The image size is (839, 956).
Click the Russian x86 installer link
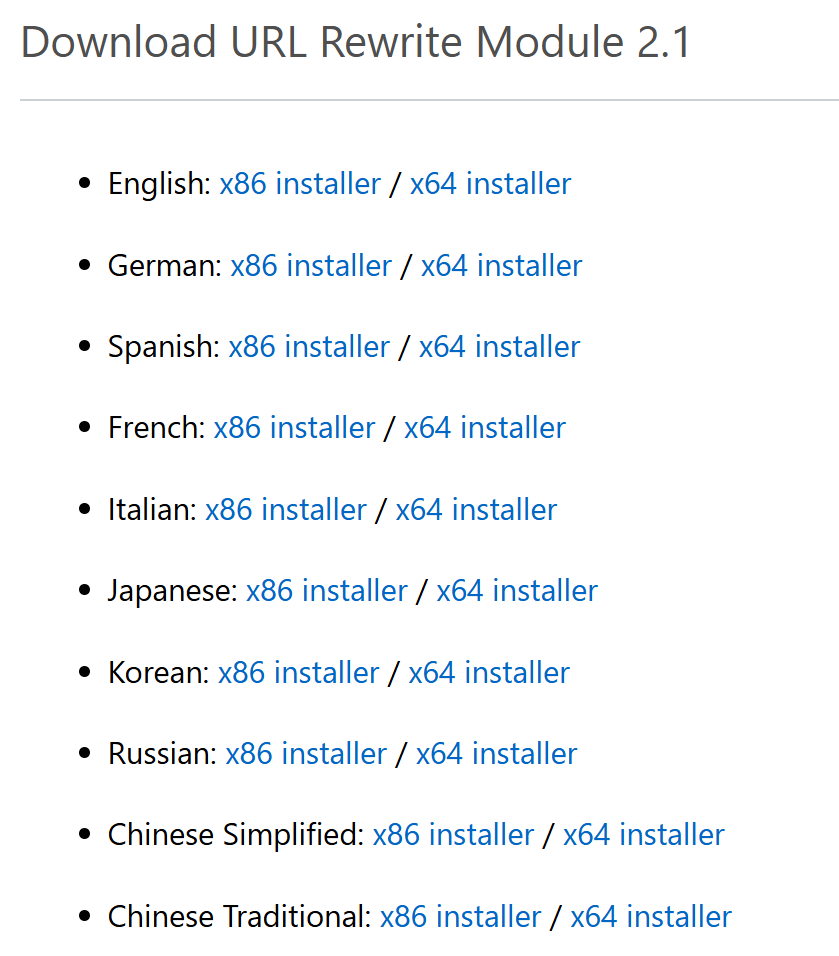(x=306, y=754)
